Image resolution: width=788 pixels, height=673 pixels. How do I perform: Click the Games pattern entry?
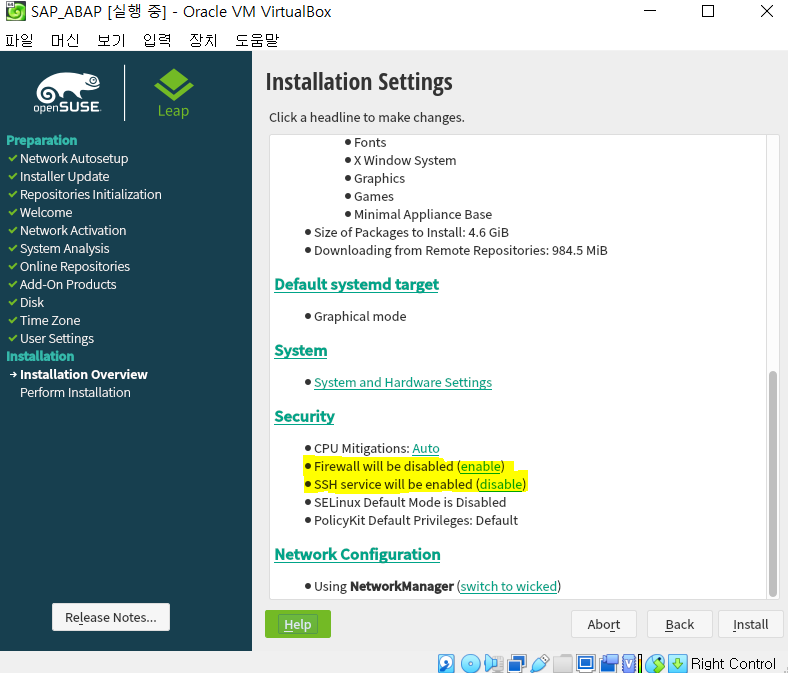point(373,197)
